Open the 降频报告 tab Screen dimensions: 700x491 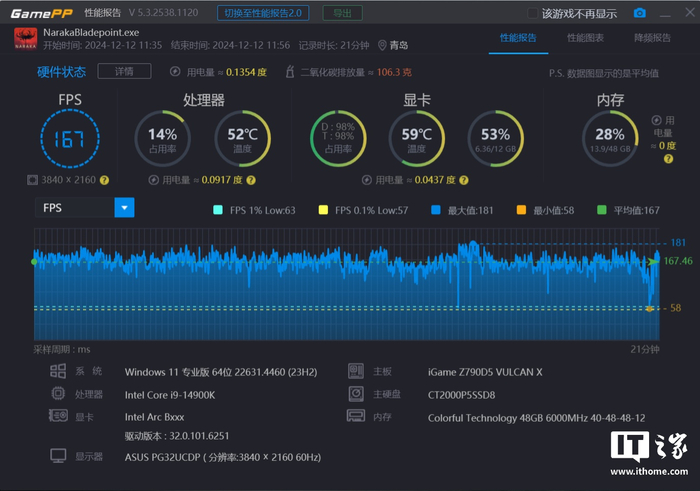tap(652, 38)
